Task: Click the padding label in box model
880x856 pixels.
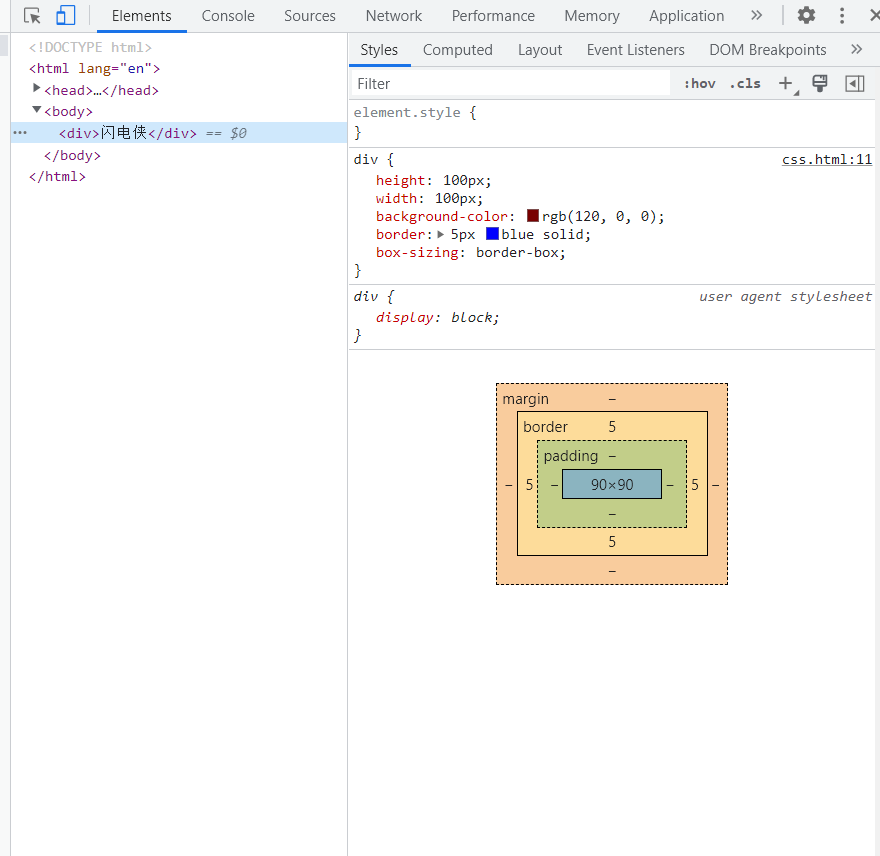Action: [571, 456]
